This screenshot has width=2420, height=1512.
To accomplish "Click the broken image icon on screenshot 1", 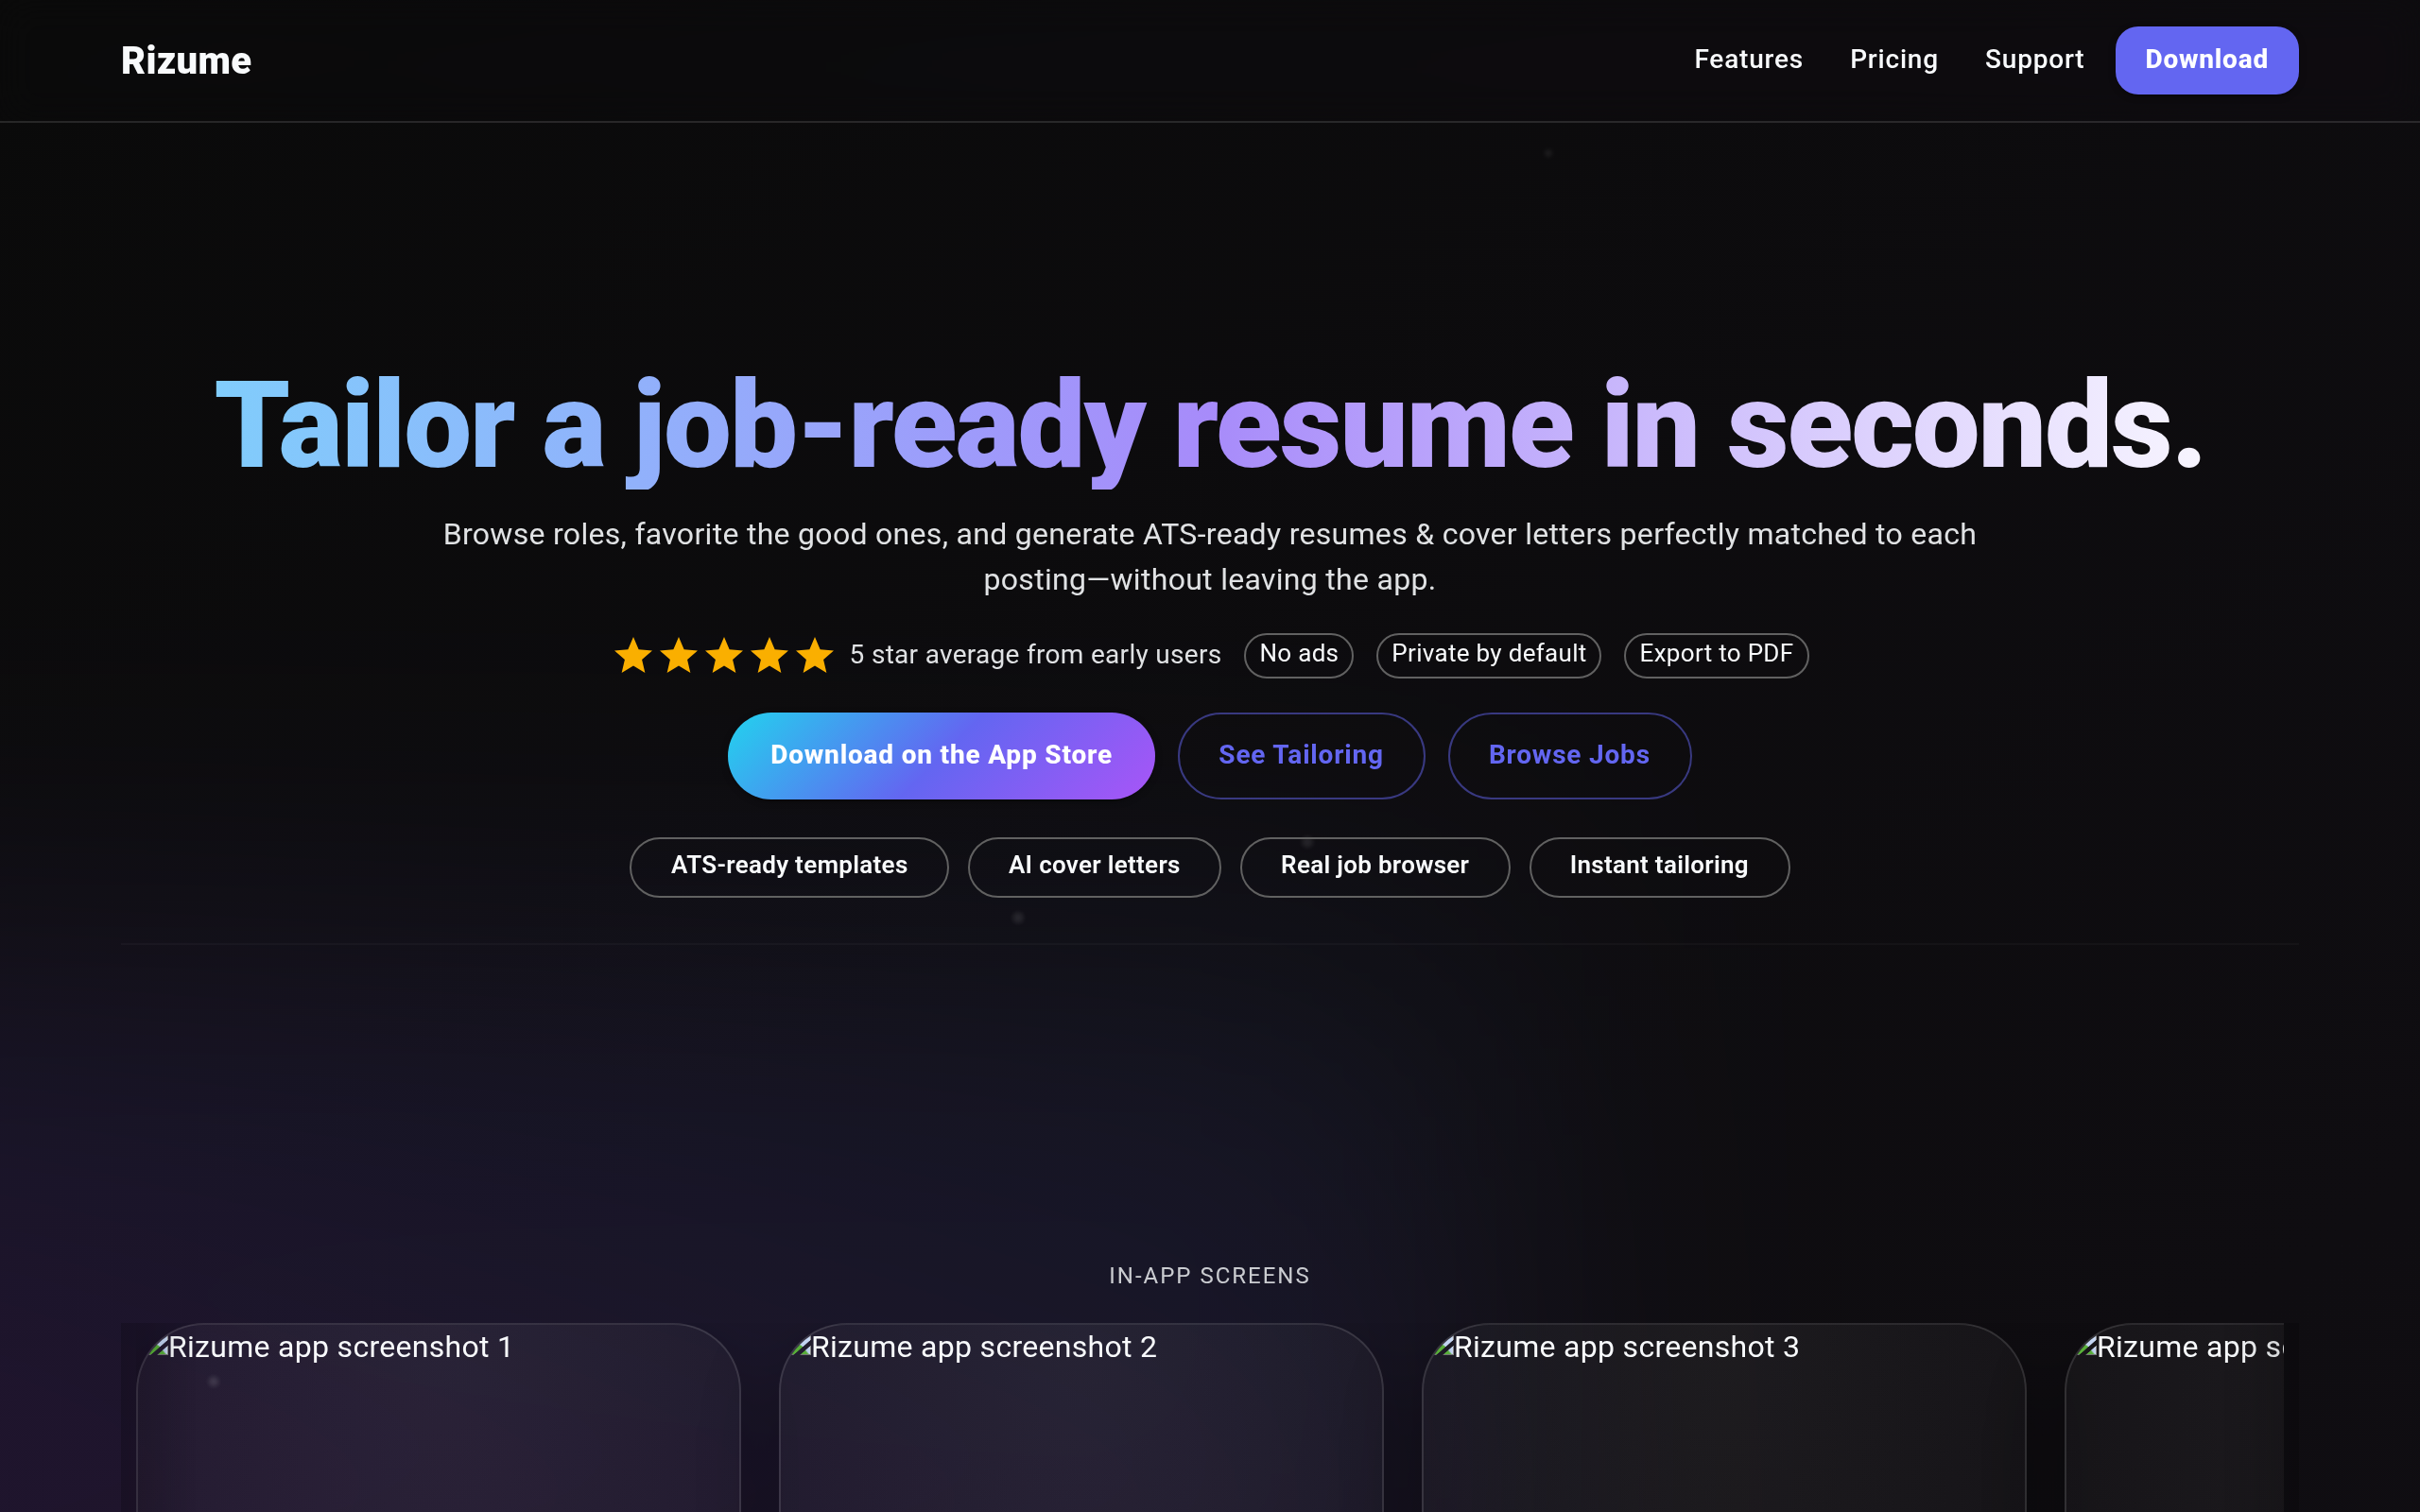I will (x=157, y=1347).
